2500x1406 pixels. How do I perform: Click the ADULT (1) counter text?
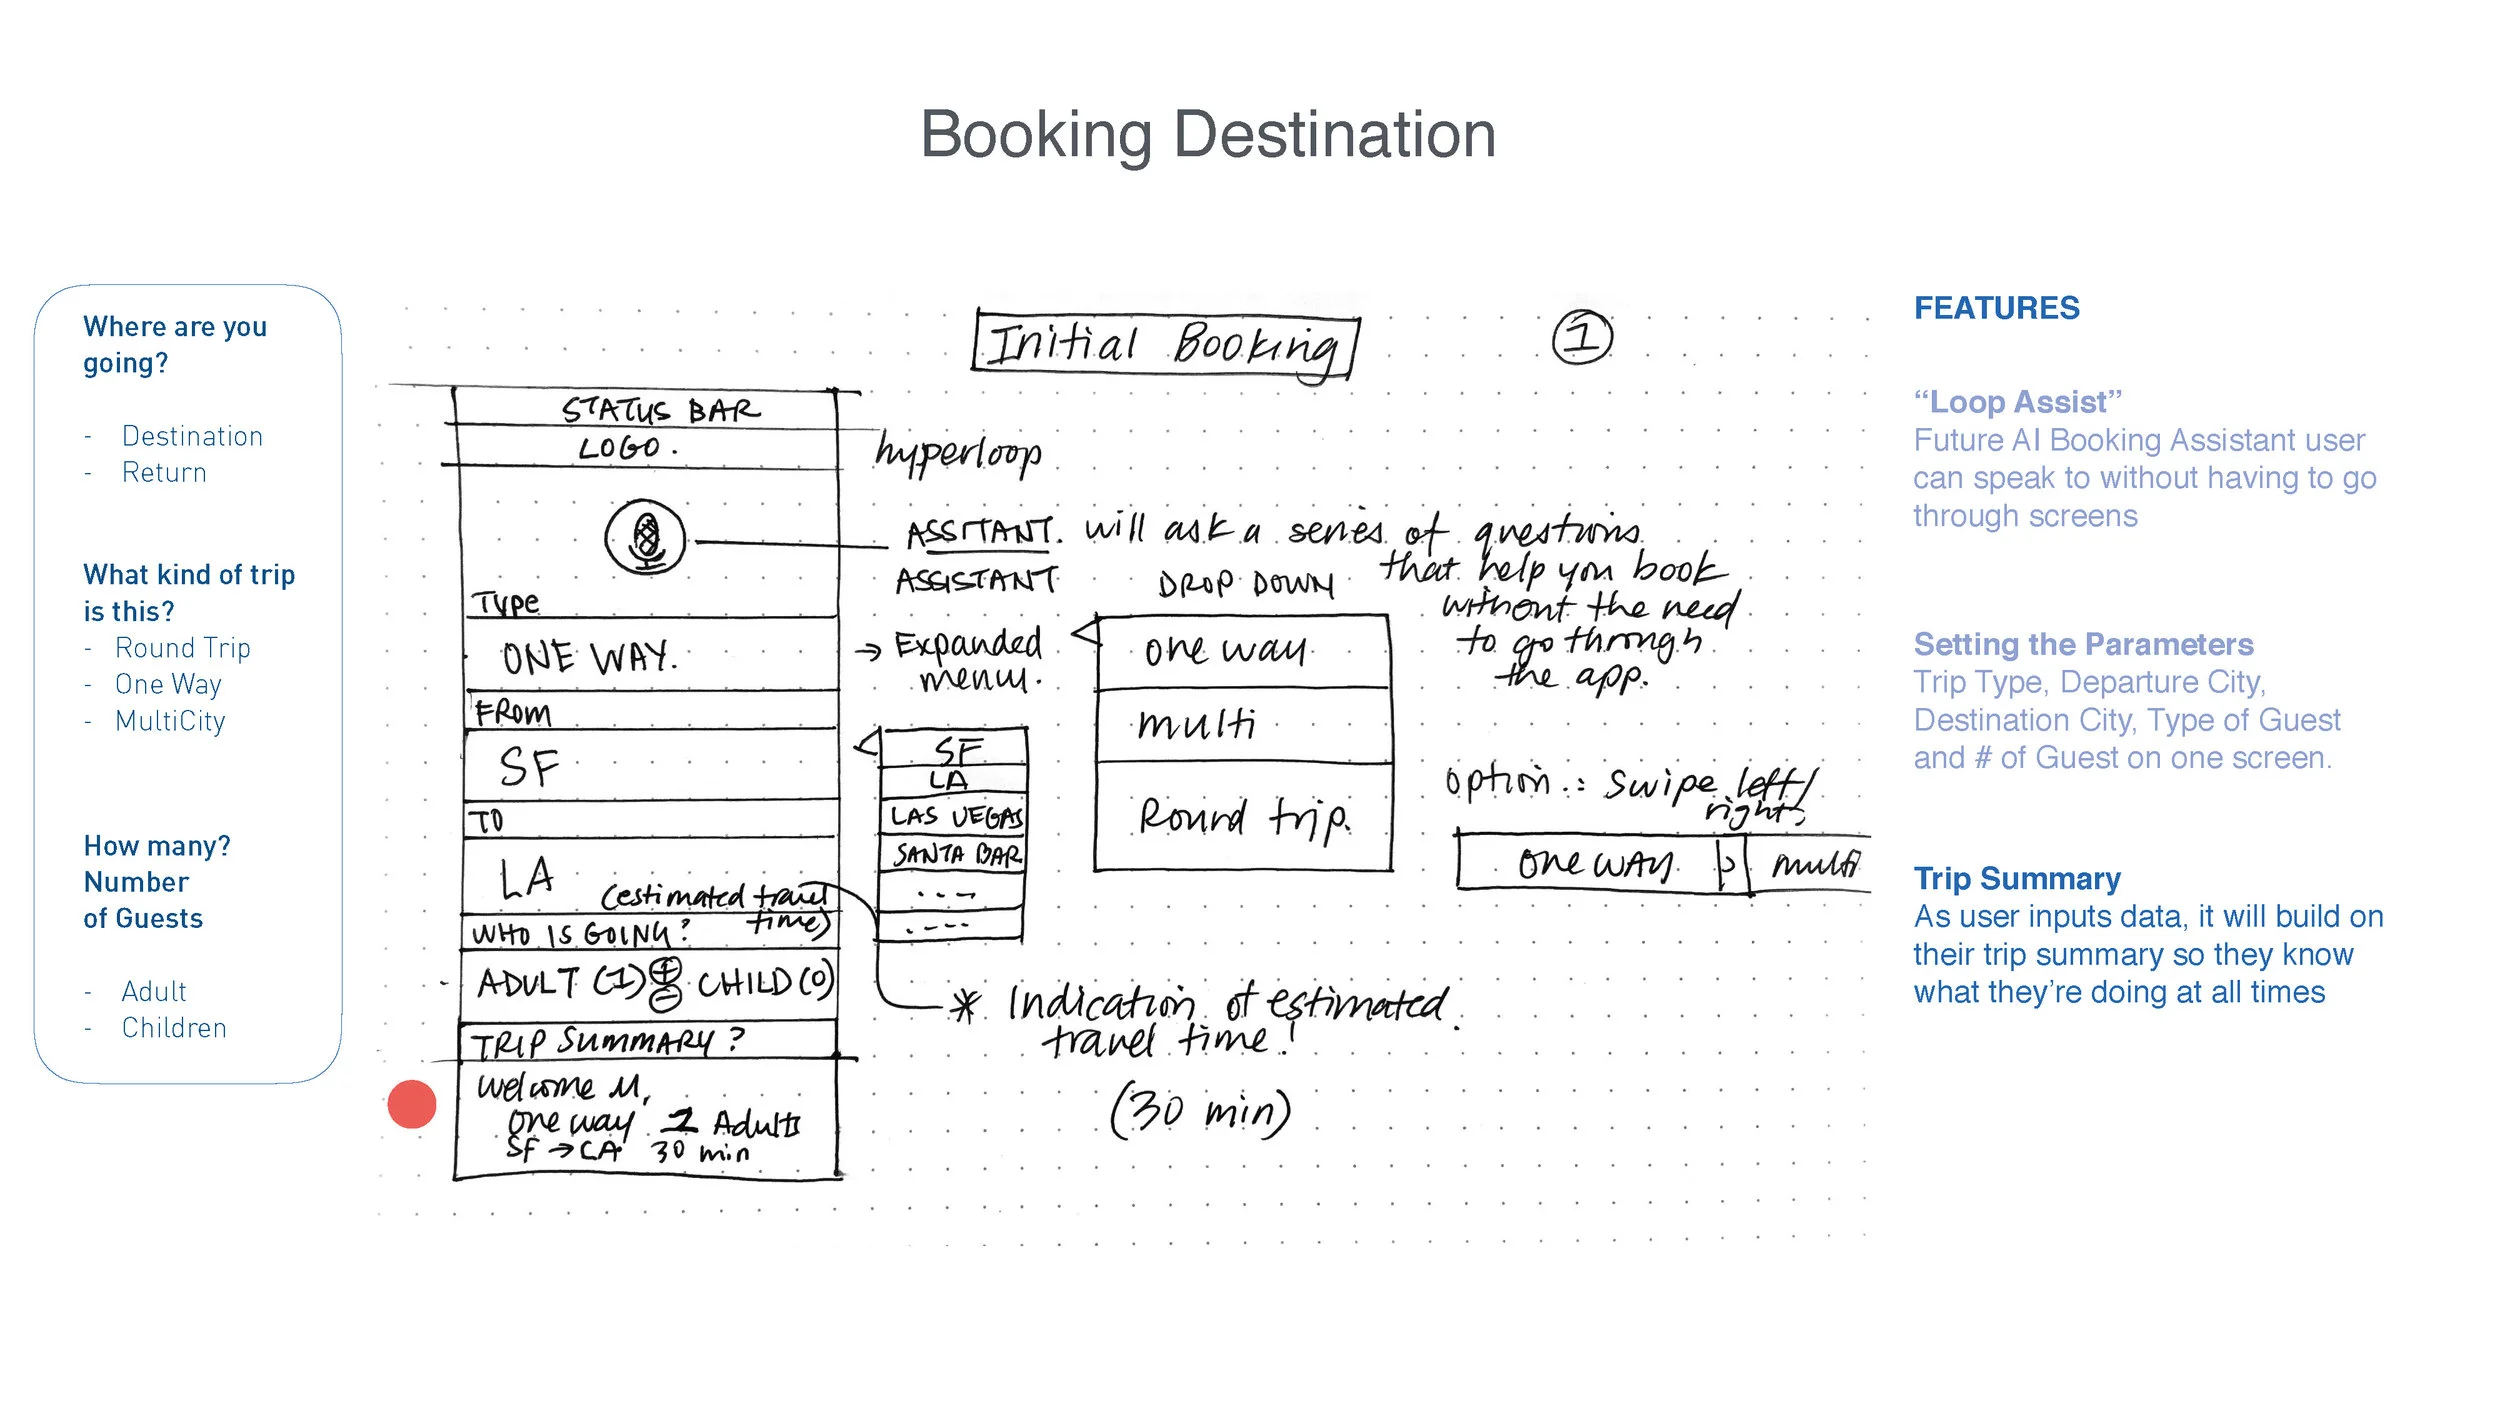562,982
